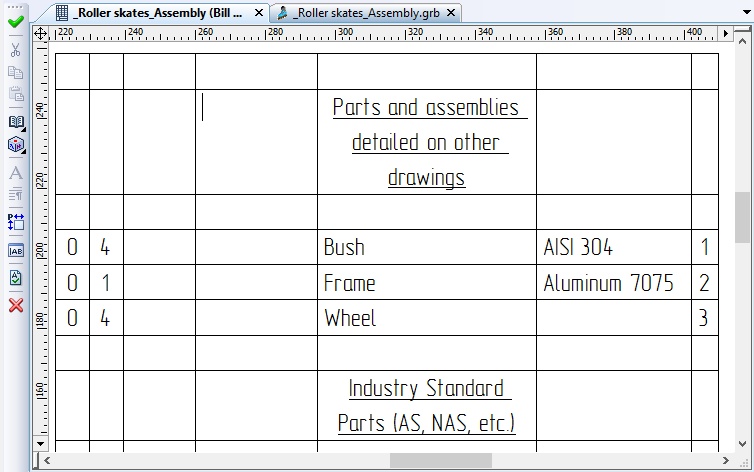Click the 3D cube variables icon
Viewport: 754px width, 472px height.
pos(16,145)
